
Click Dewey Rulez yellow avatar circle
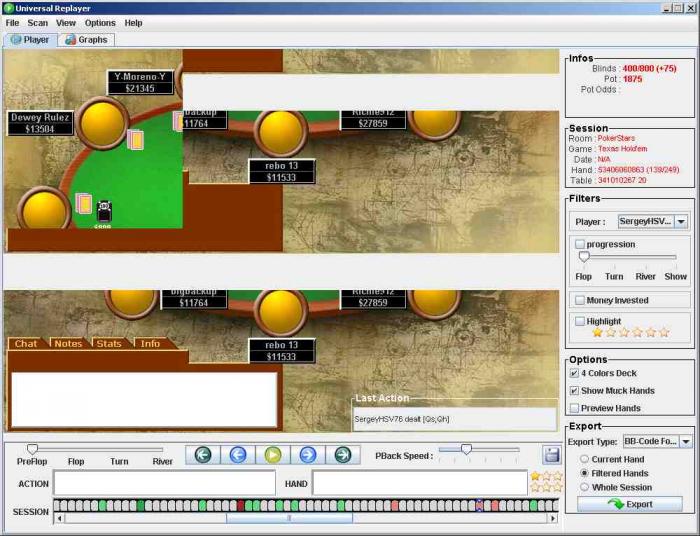102,123
